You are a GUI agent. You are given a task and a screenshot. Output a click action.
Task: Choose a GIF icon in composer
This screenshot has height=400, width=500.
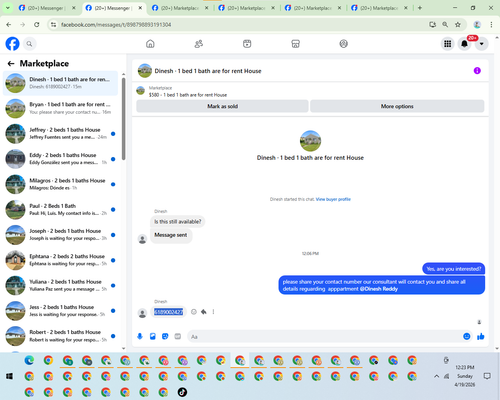point(178,336)
